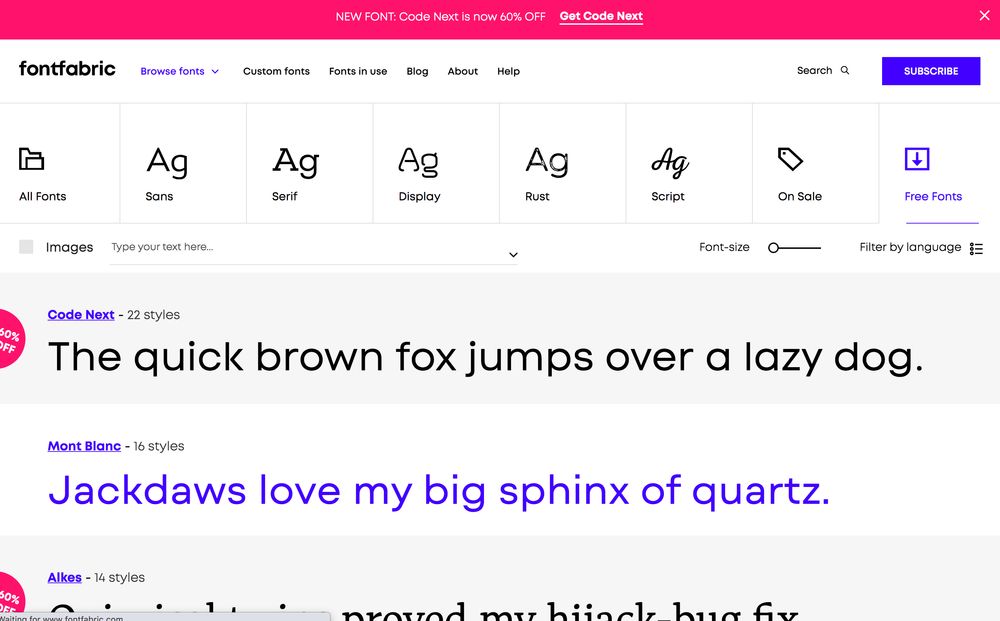Open Filter by language list icon
The width and height of the screenshot is (1000, 621).
976,248
